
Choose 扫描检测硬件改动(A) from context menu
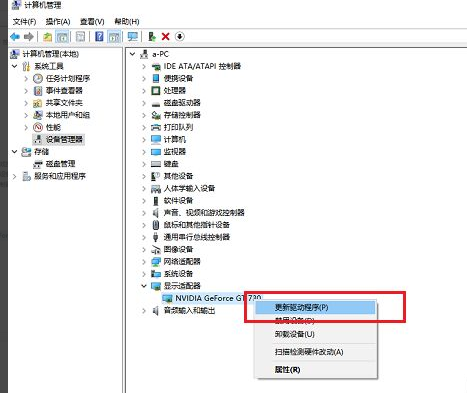(315, 352)
